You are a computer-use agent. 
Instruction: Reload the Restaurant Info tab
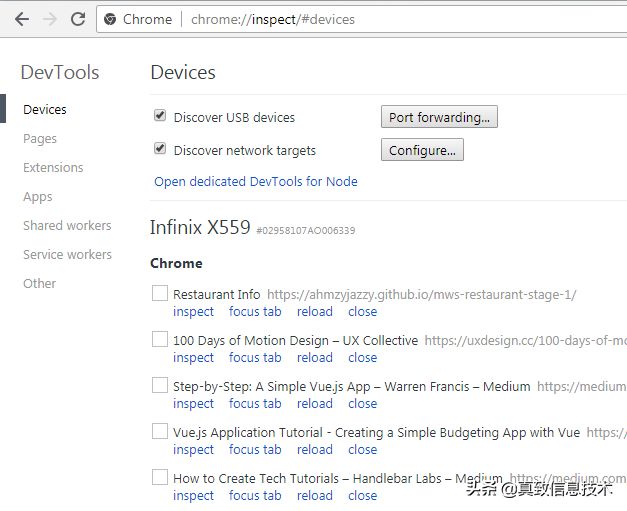point(315,312)
